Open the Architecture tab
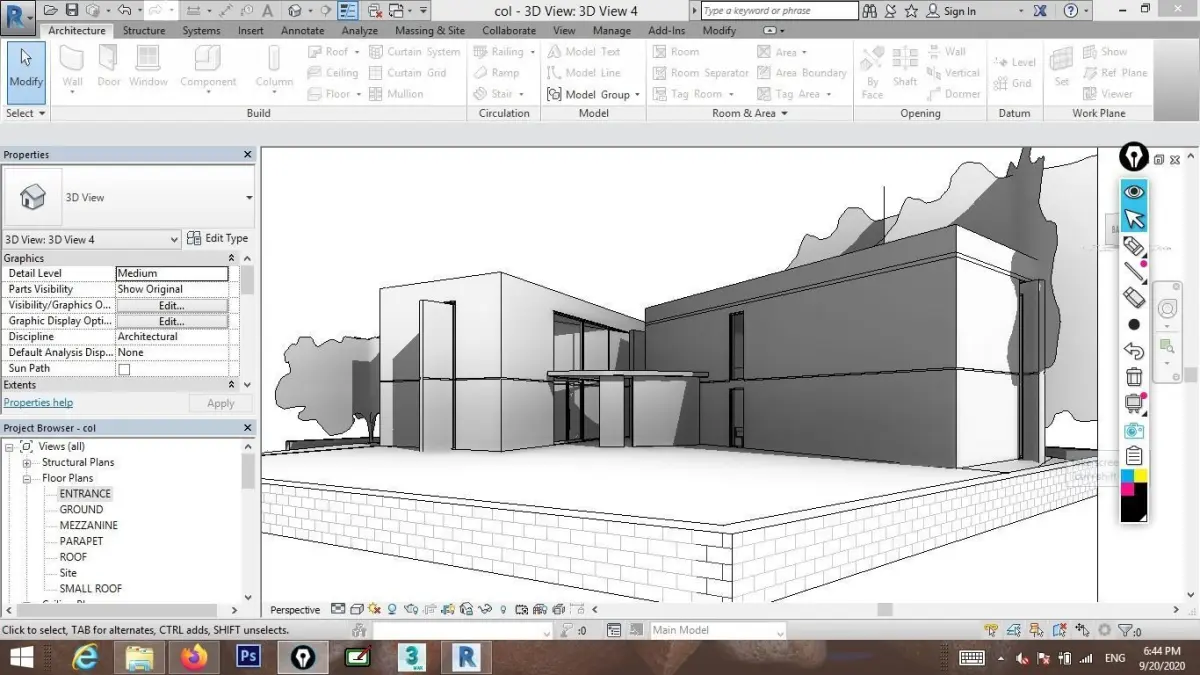This screenshot has width=1200, height=675. [x=77, y=31]
